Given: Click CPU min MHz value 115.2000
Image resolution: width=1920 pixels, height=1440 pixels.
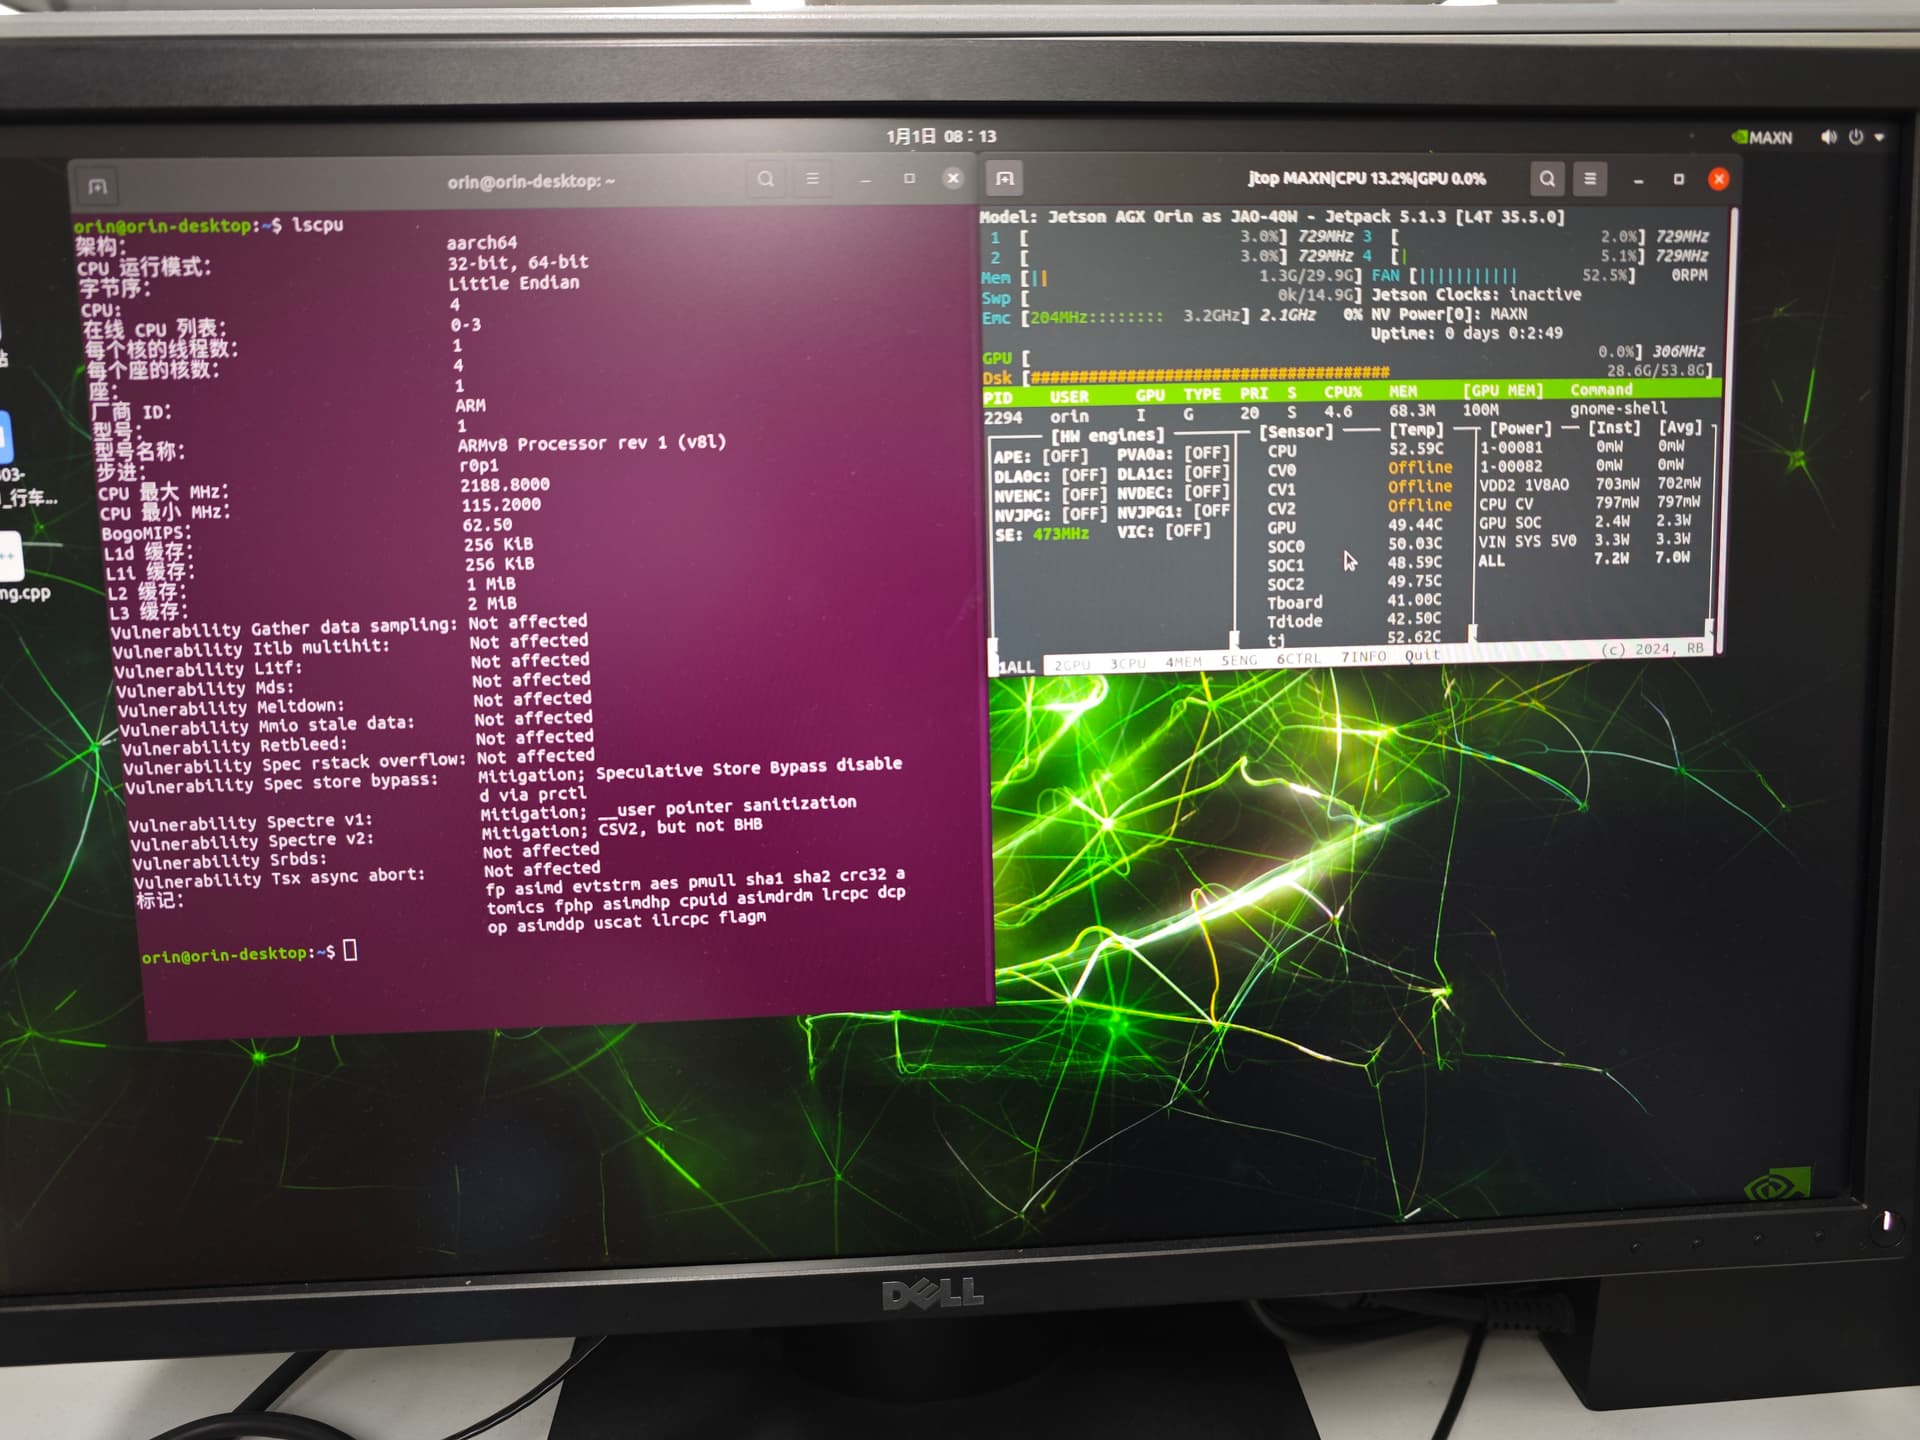Looking at the screenshot, I should point(501,505).
